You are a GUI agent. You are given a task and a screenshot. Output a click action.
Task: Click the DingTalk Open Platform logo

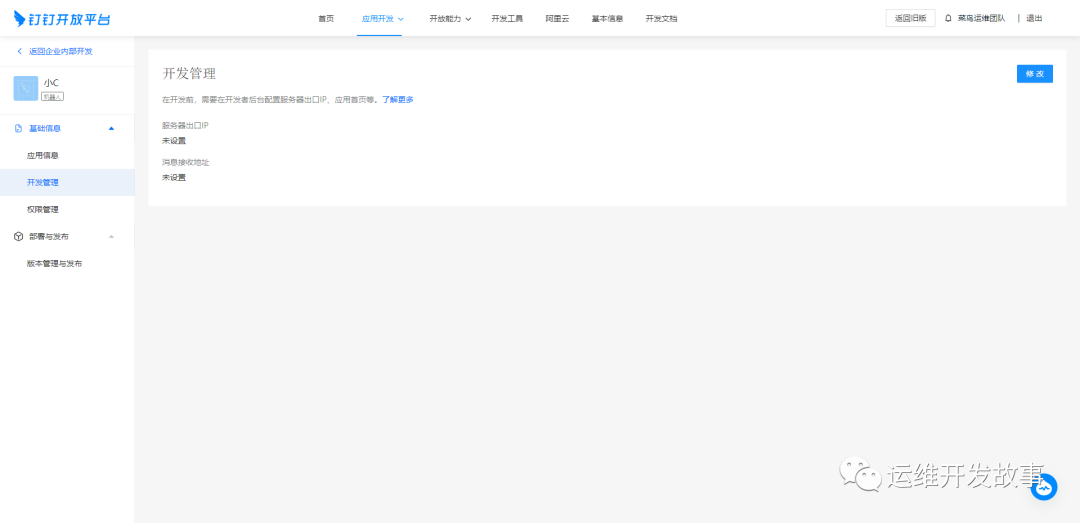pyautogui.click(x=62, y=18)
